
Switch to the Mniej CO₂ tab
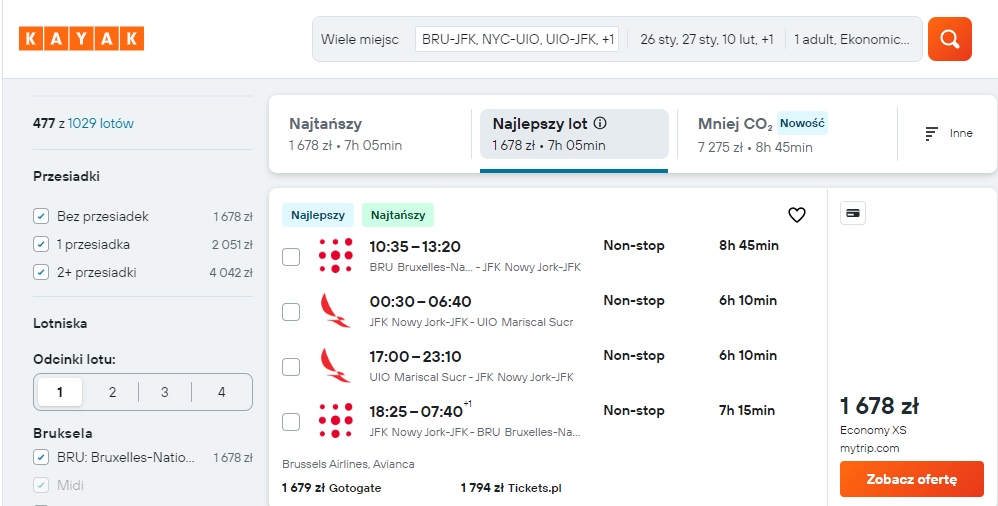click(x=787, y=134)
